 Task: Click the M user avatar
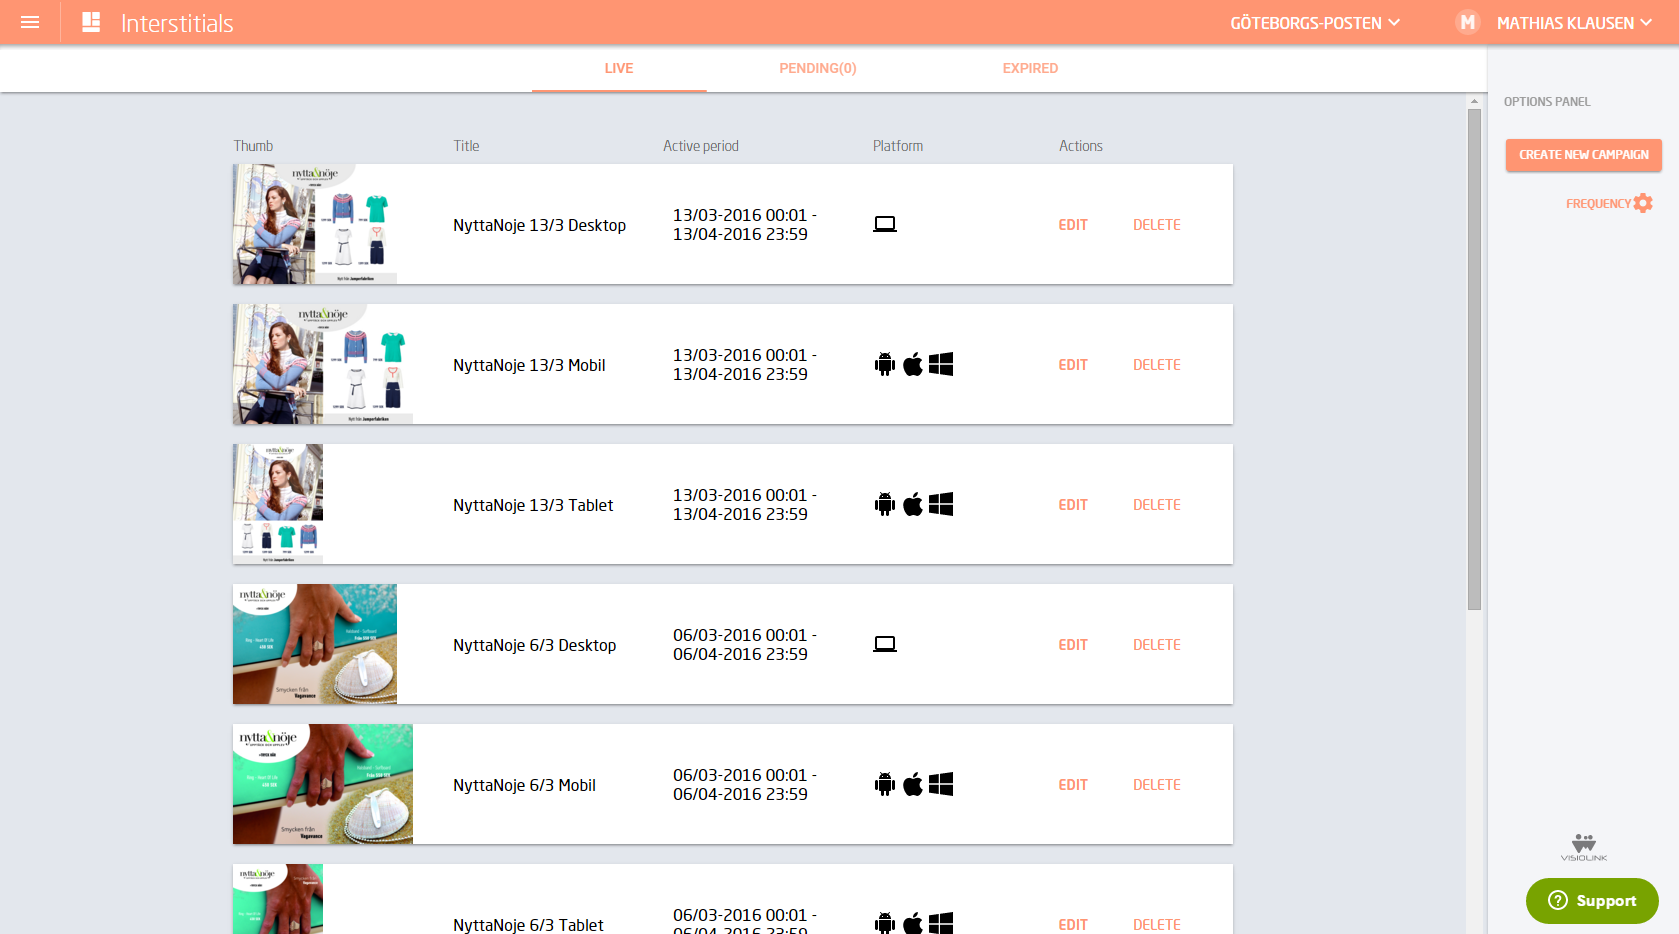[1467, 22]
